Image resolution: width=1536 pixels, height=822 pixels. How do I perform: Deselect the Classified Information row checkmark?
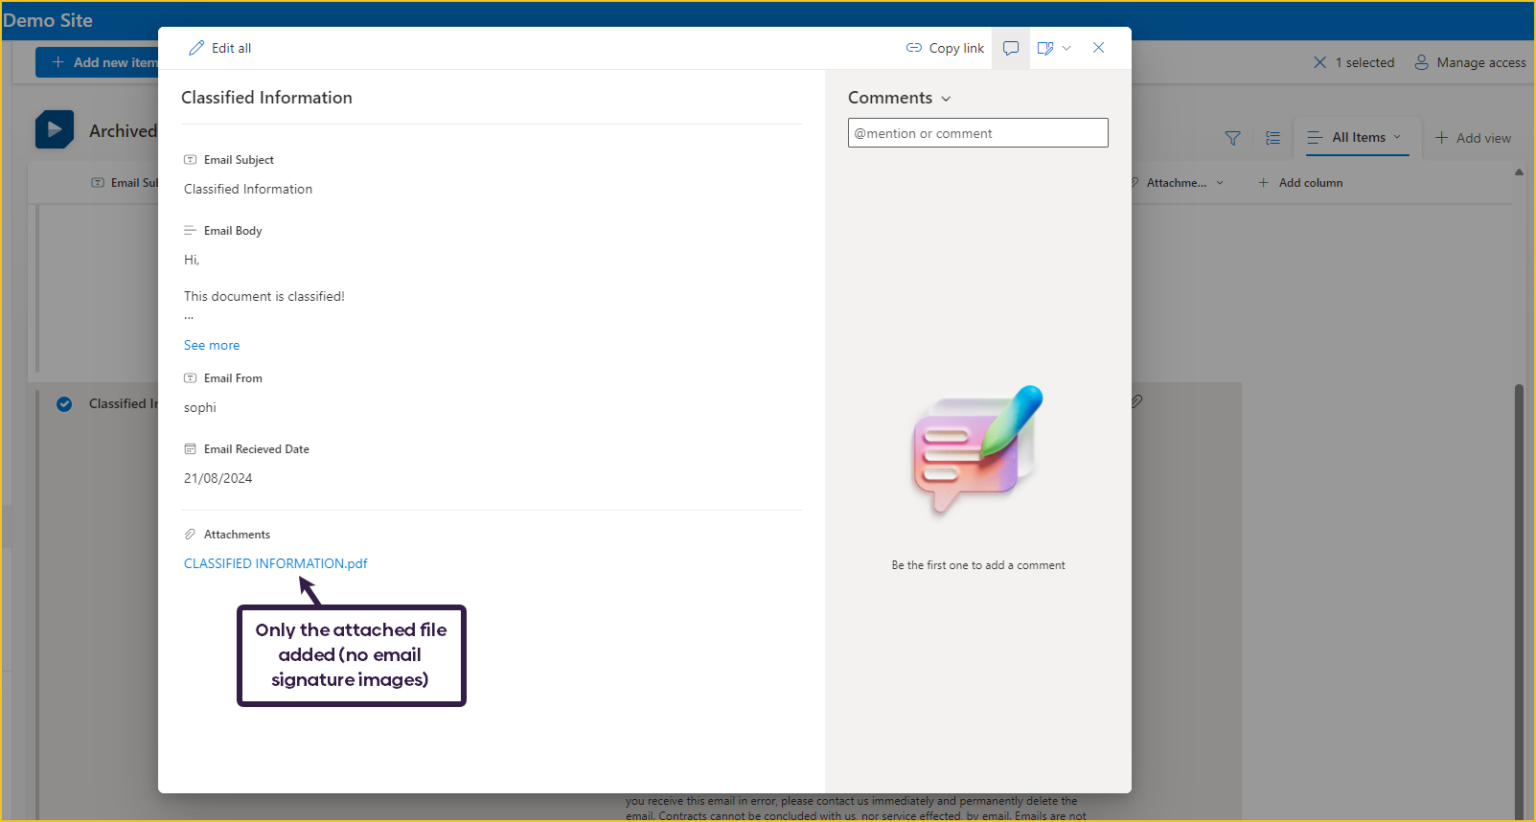(x=64, y=404)
